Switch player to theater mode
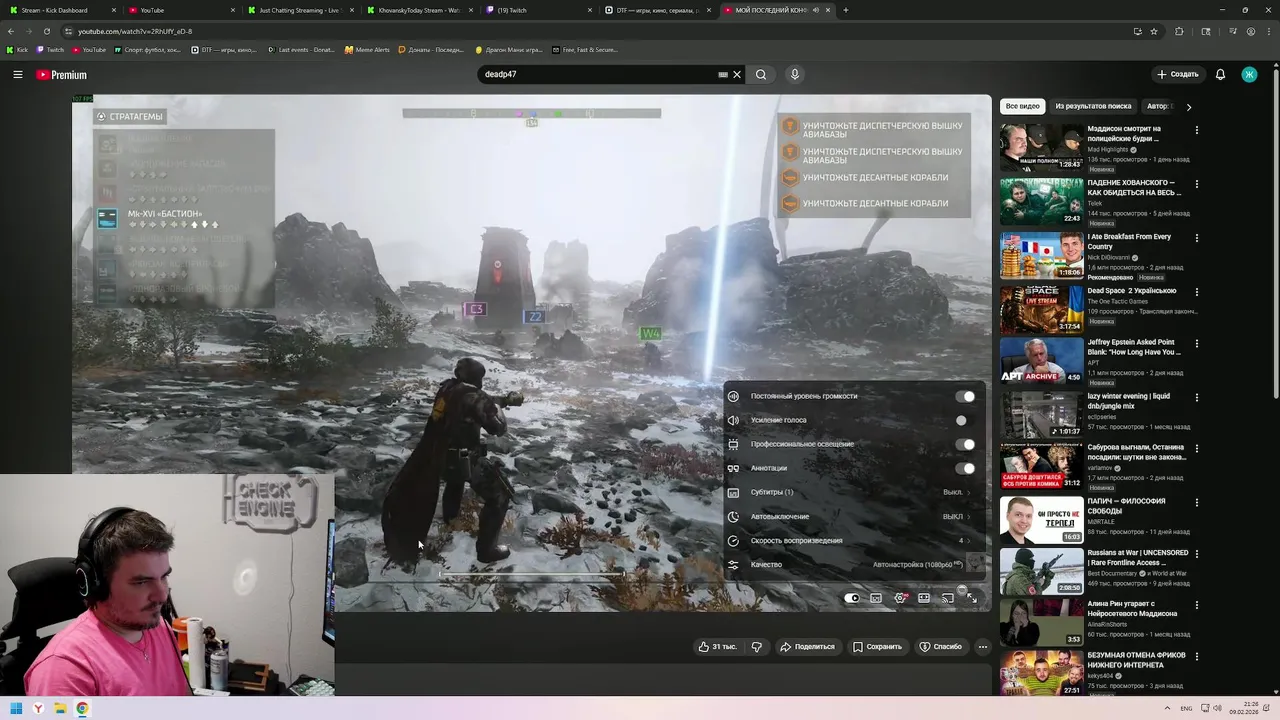 coord(924,598)
